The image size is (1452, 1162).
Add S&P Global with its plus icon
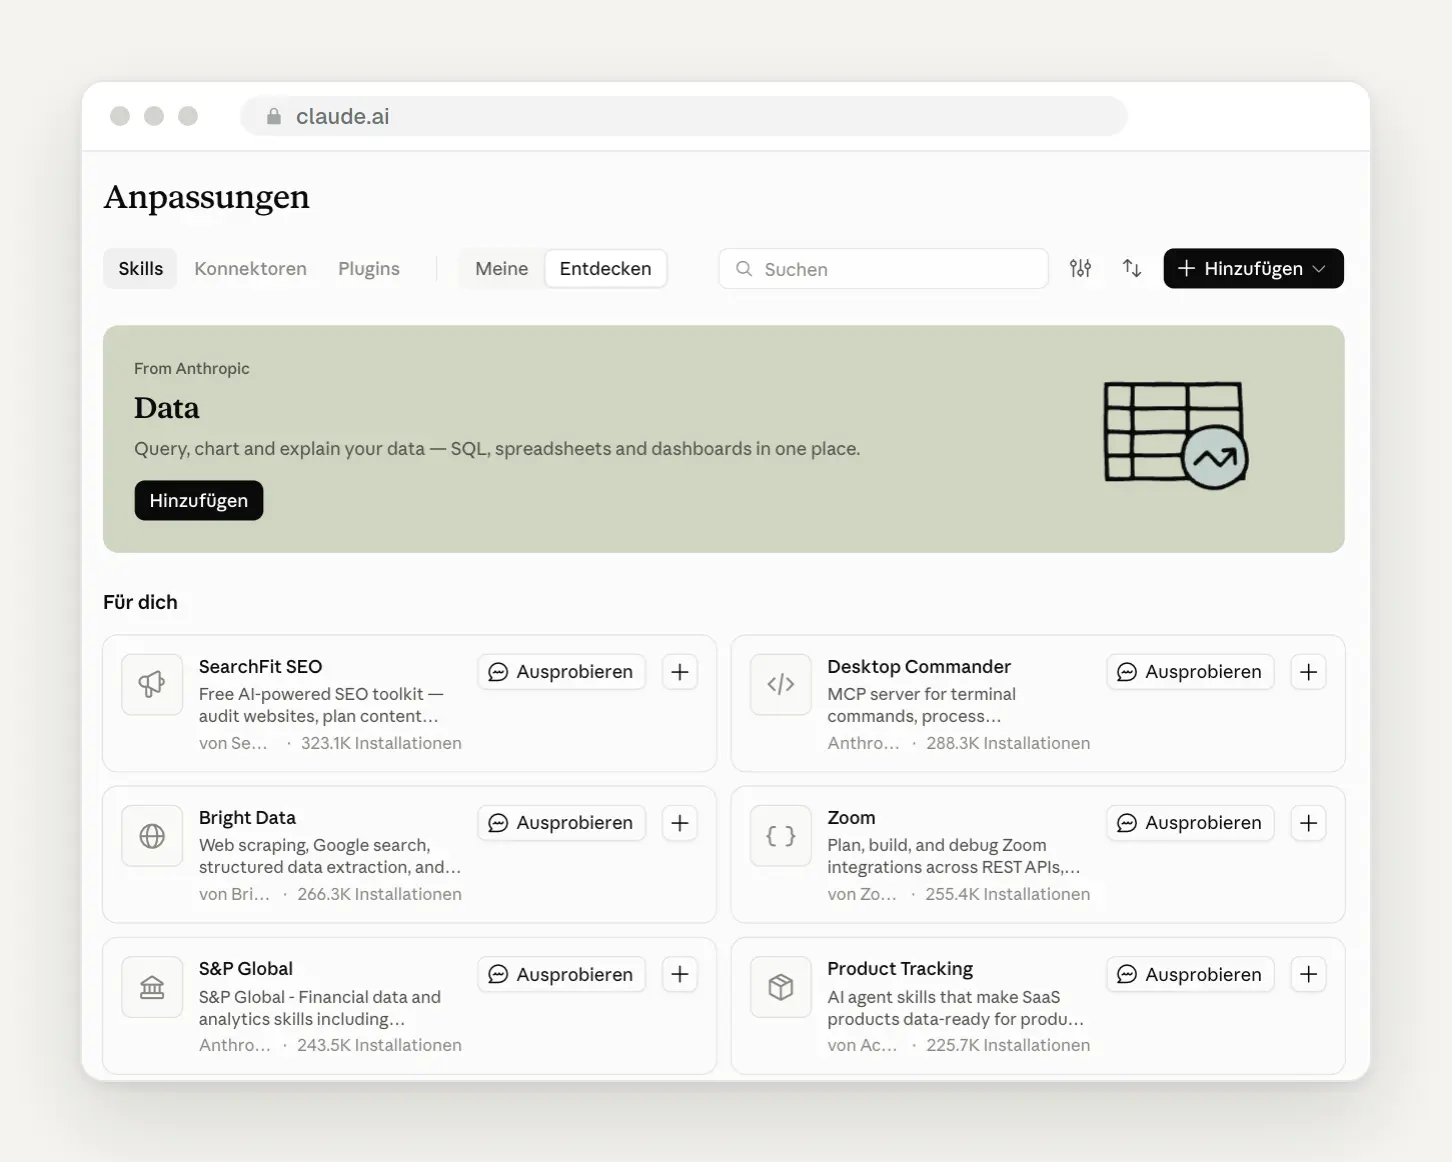pos(680,974)
